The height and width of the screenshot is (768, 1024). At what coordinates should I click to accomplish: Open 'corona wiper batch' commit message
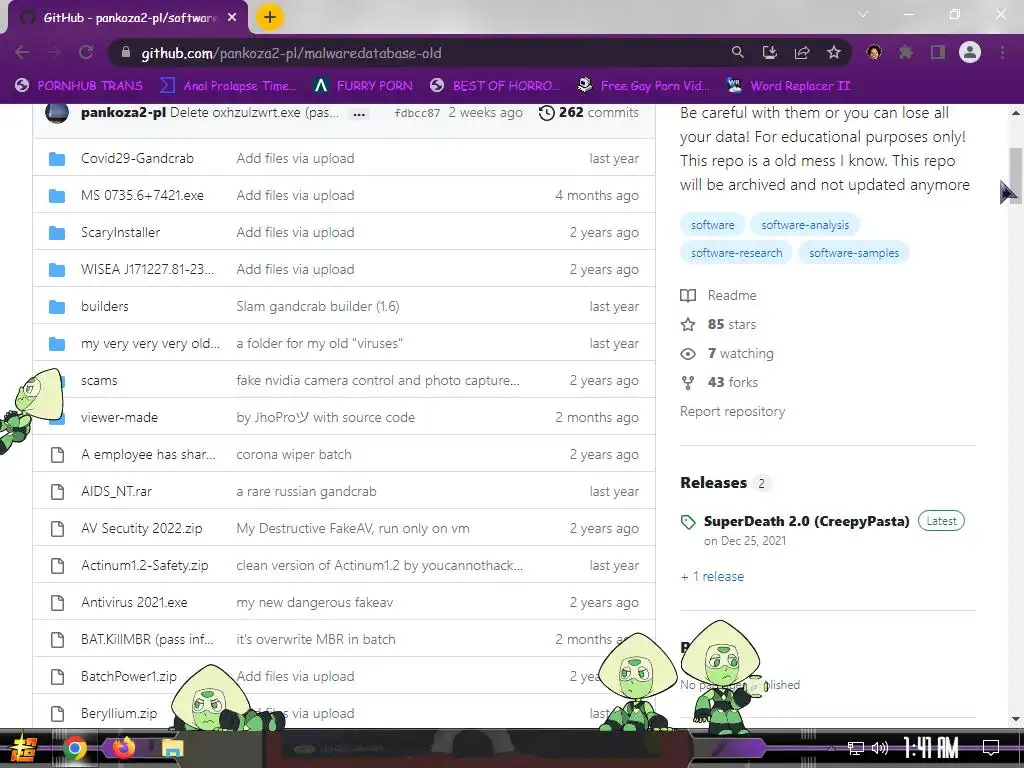[294, 455]
